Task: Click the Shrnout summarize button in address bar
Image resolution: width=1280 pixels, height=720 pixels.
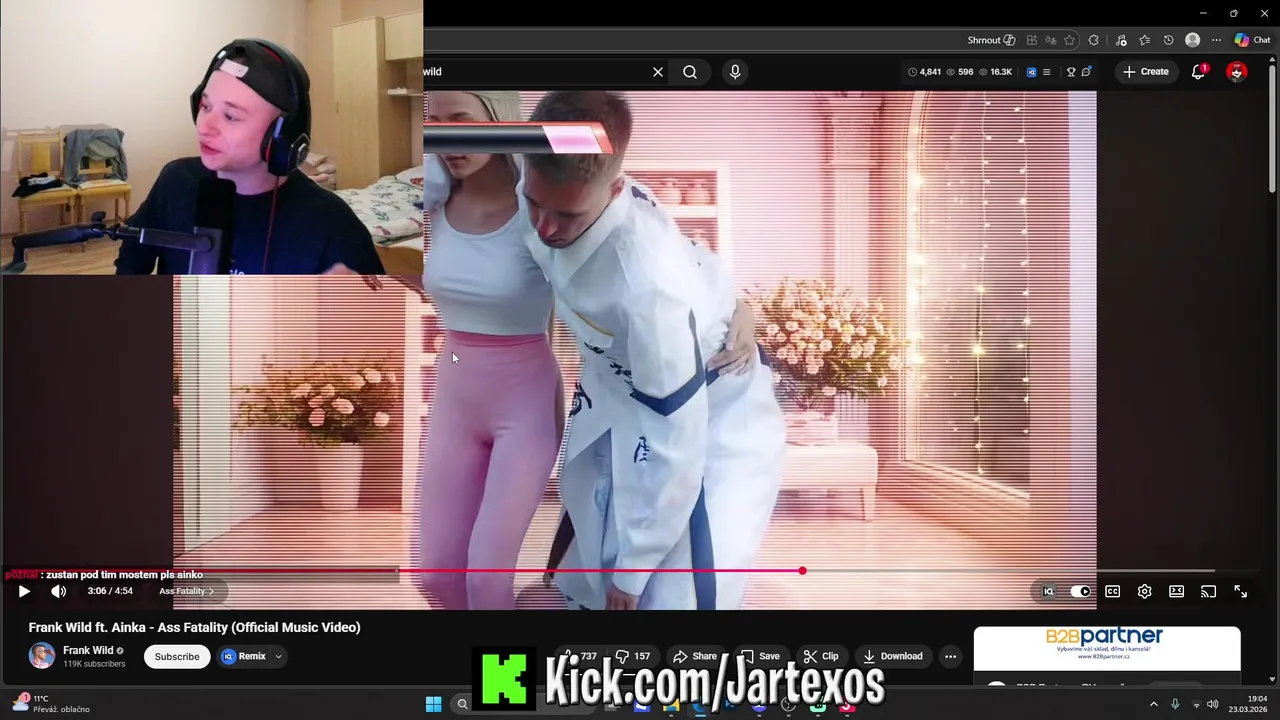Action: (x=991, y=40)
